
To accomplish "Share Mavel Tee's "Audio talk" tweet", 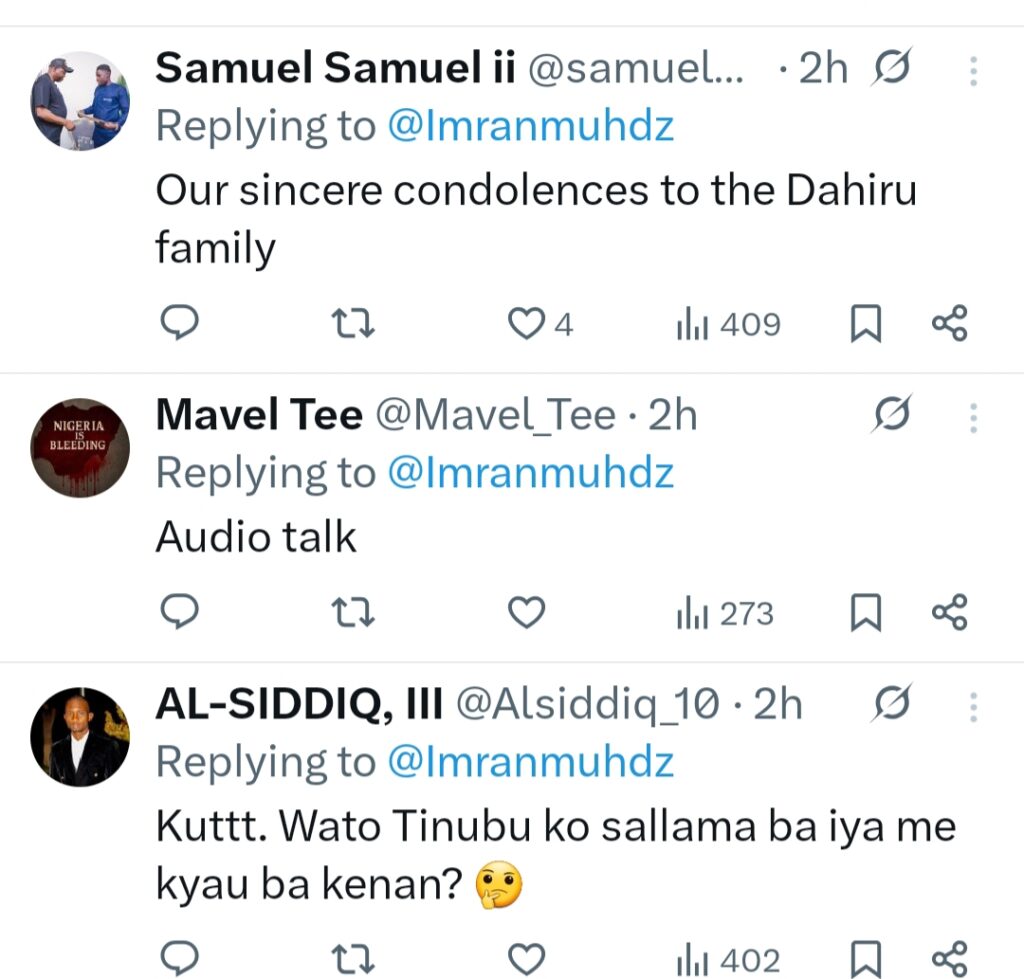I will click(949, 612).
